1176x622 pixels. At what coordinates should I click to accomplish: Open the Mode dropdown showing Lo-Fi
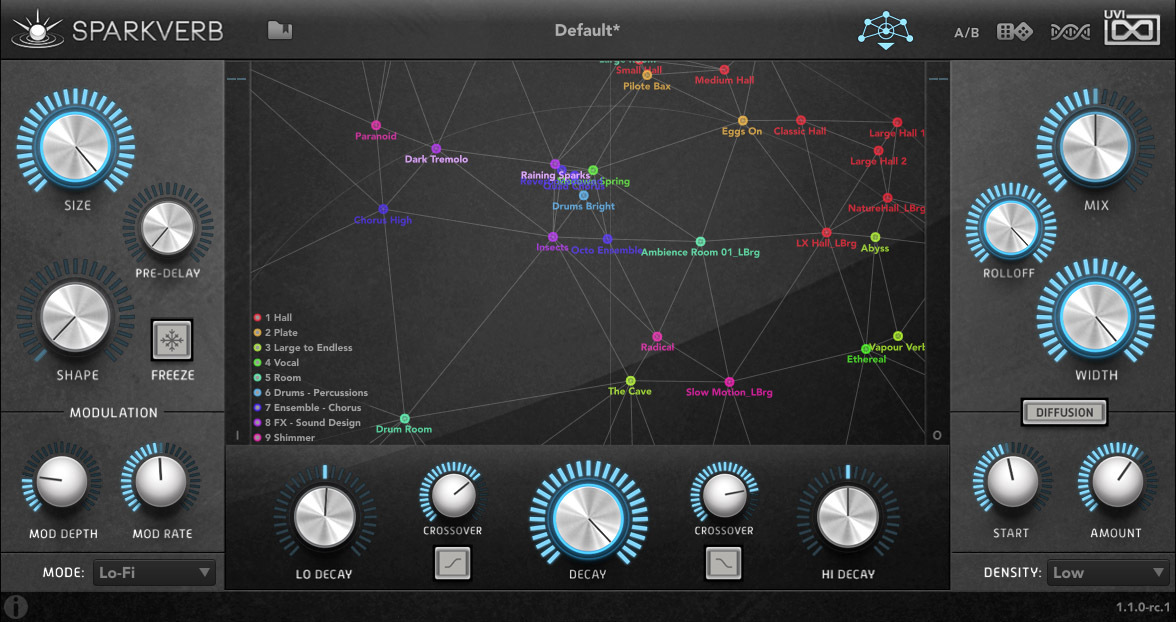pyautogui.click(x=154, y=572)
